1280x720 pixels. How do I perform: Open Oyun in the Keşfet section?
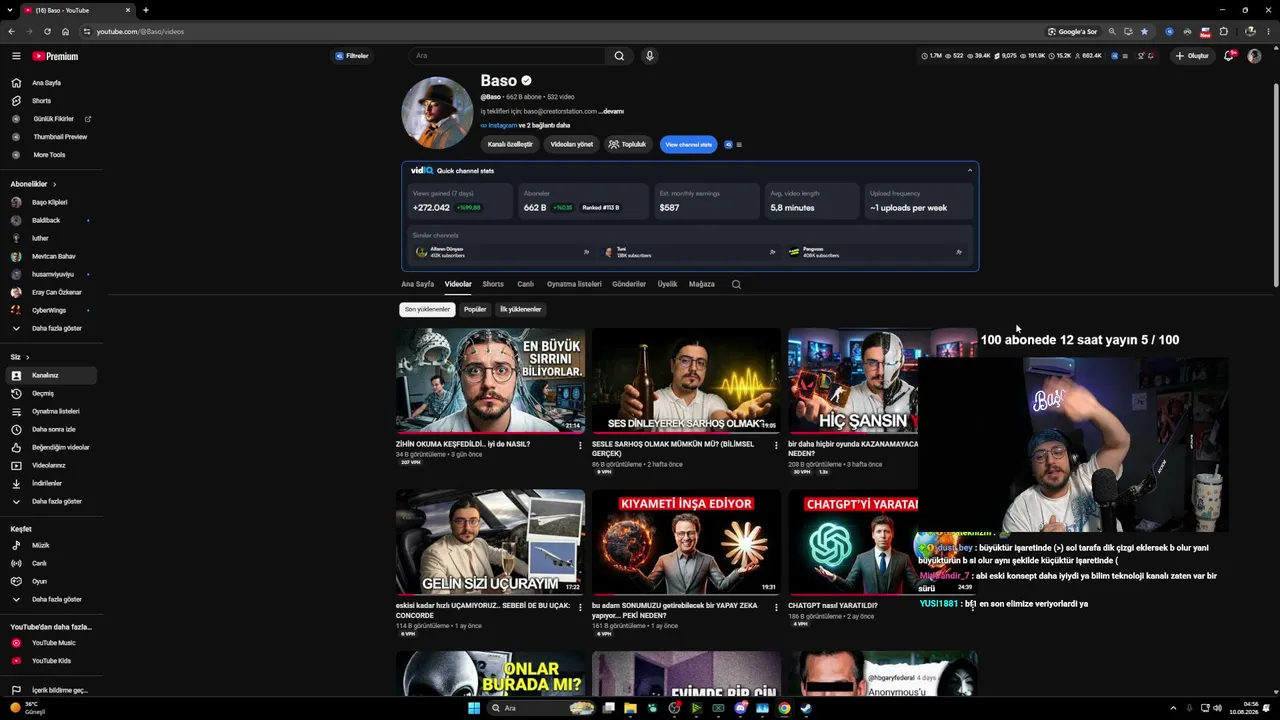click(51, 581)
